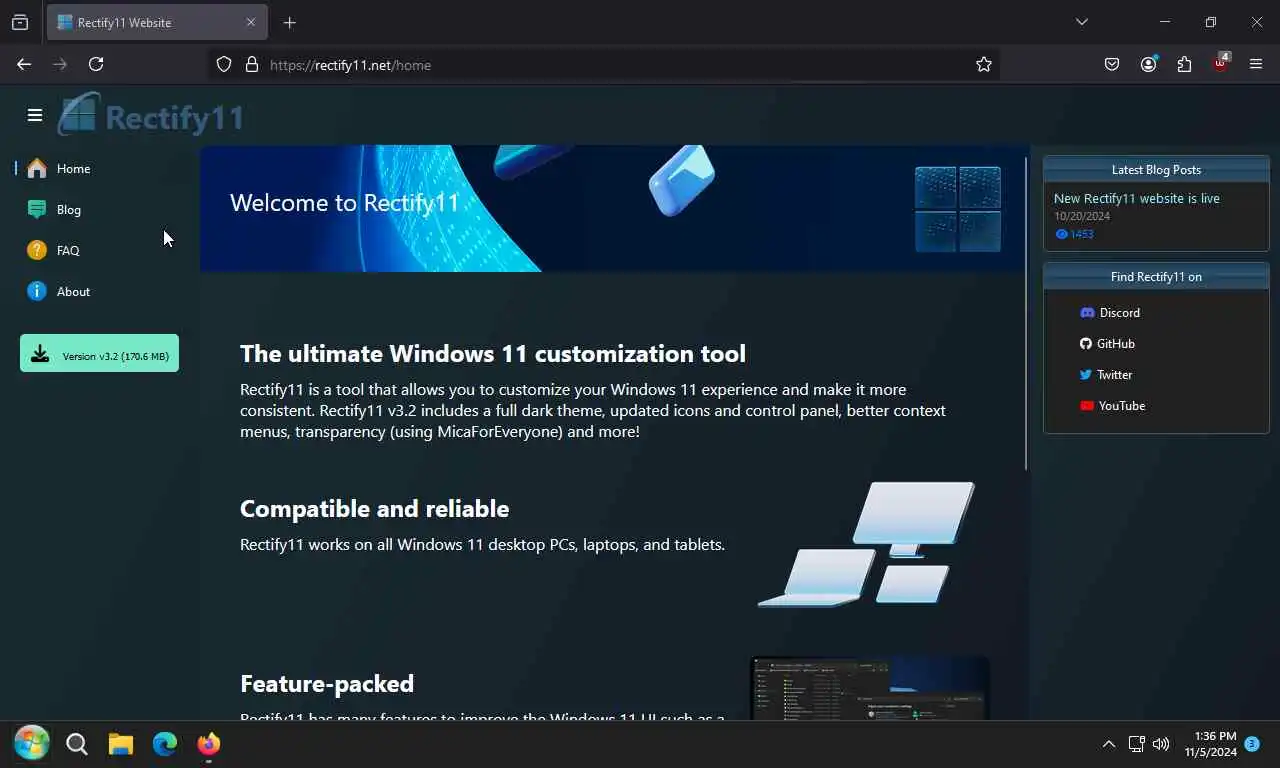This screenshot has height=768, width=1280.
Task: Launch Microsoft Edge from taskbar
Action: click(165, 744)
